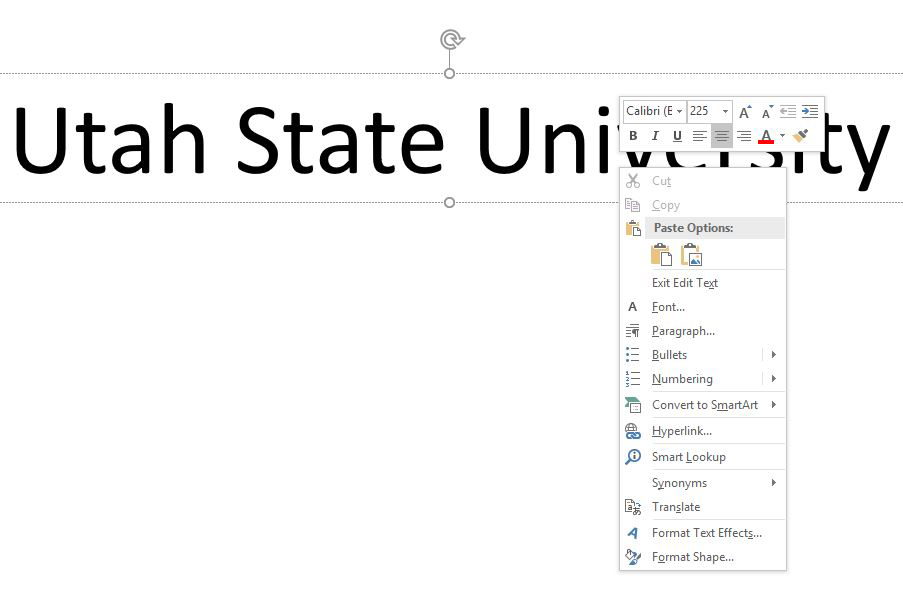Screen dimensions: 903x611
Task: Expand Bullets submenu arrow
Action: [774, 355]
